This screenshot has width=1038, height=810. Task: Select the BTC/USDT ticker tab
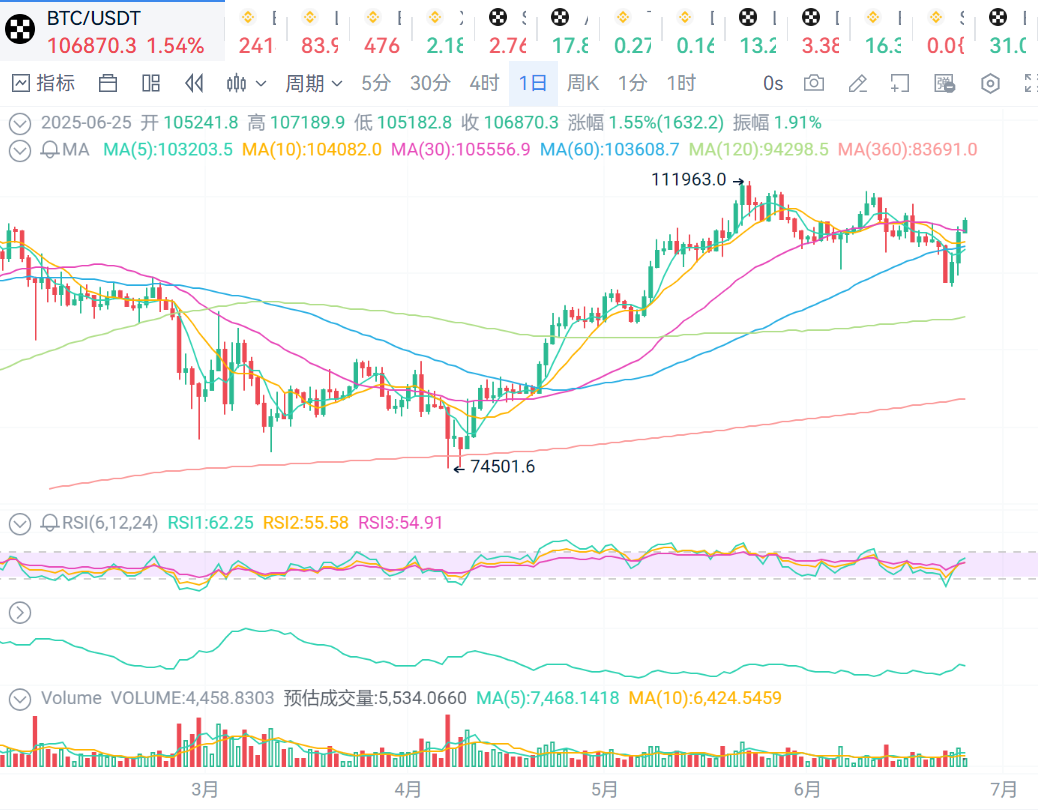point(113,30)
